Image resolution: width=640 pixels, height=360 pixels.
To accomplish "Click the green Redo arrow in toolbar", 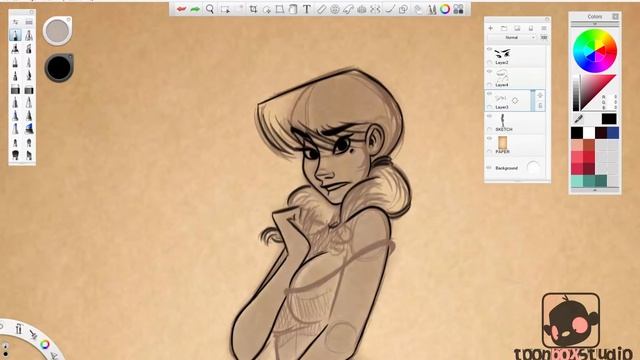I will point(195,9).
